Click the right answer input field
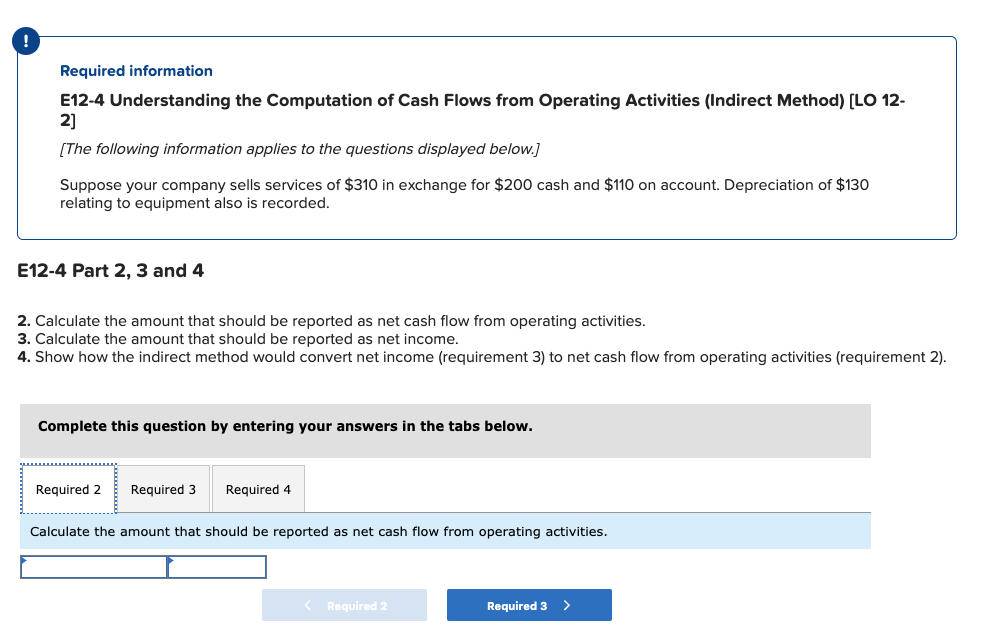This screenshot has width=989, height=644. (x=215, y=567)
